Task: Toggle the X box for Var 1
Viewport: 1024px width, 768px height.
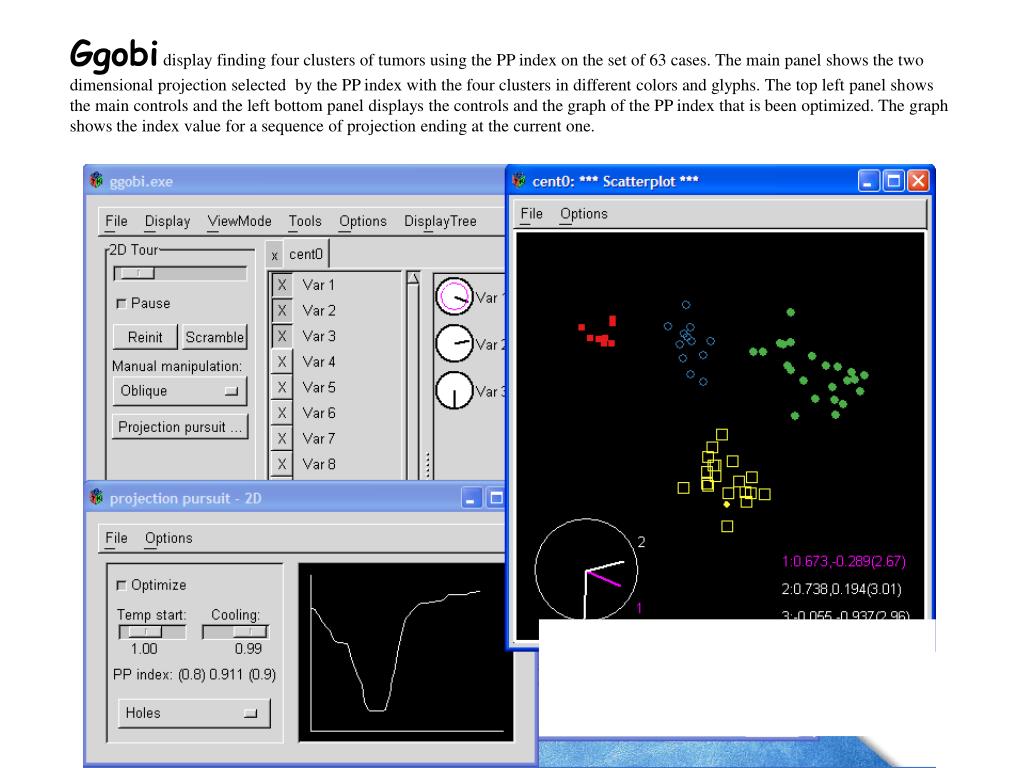Action: pos(281,285)
